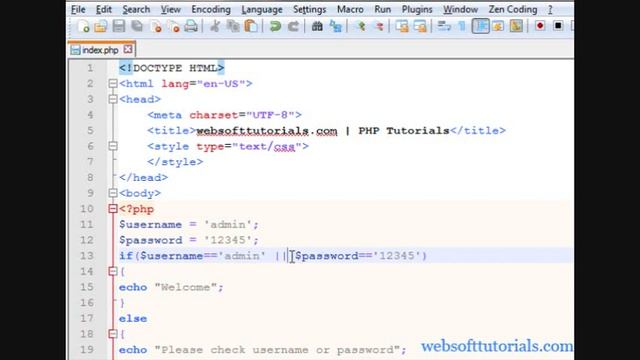
Task: Undo with the green arrow icon
Action: click(276, 27)
